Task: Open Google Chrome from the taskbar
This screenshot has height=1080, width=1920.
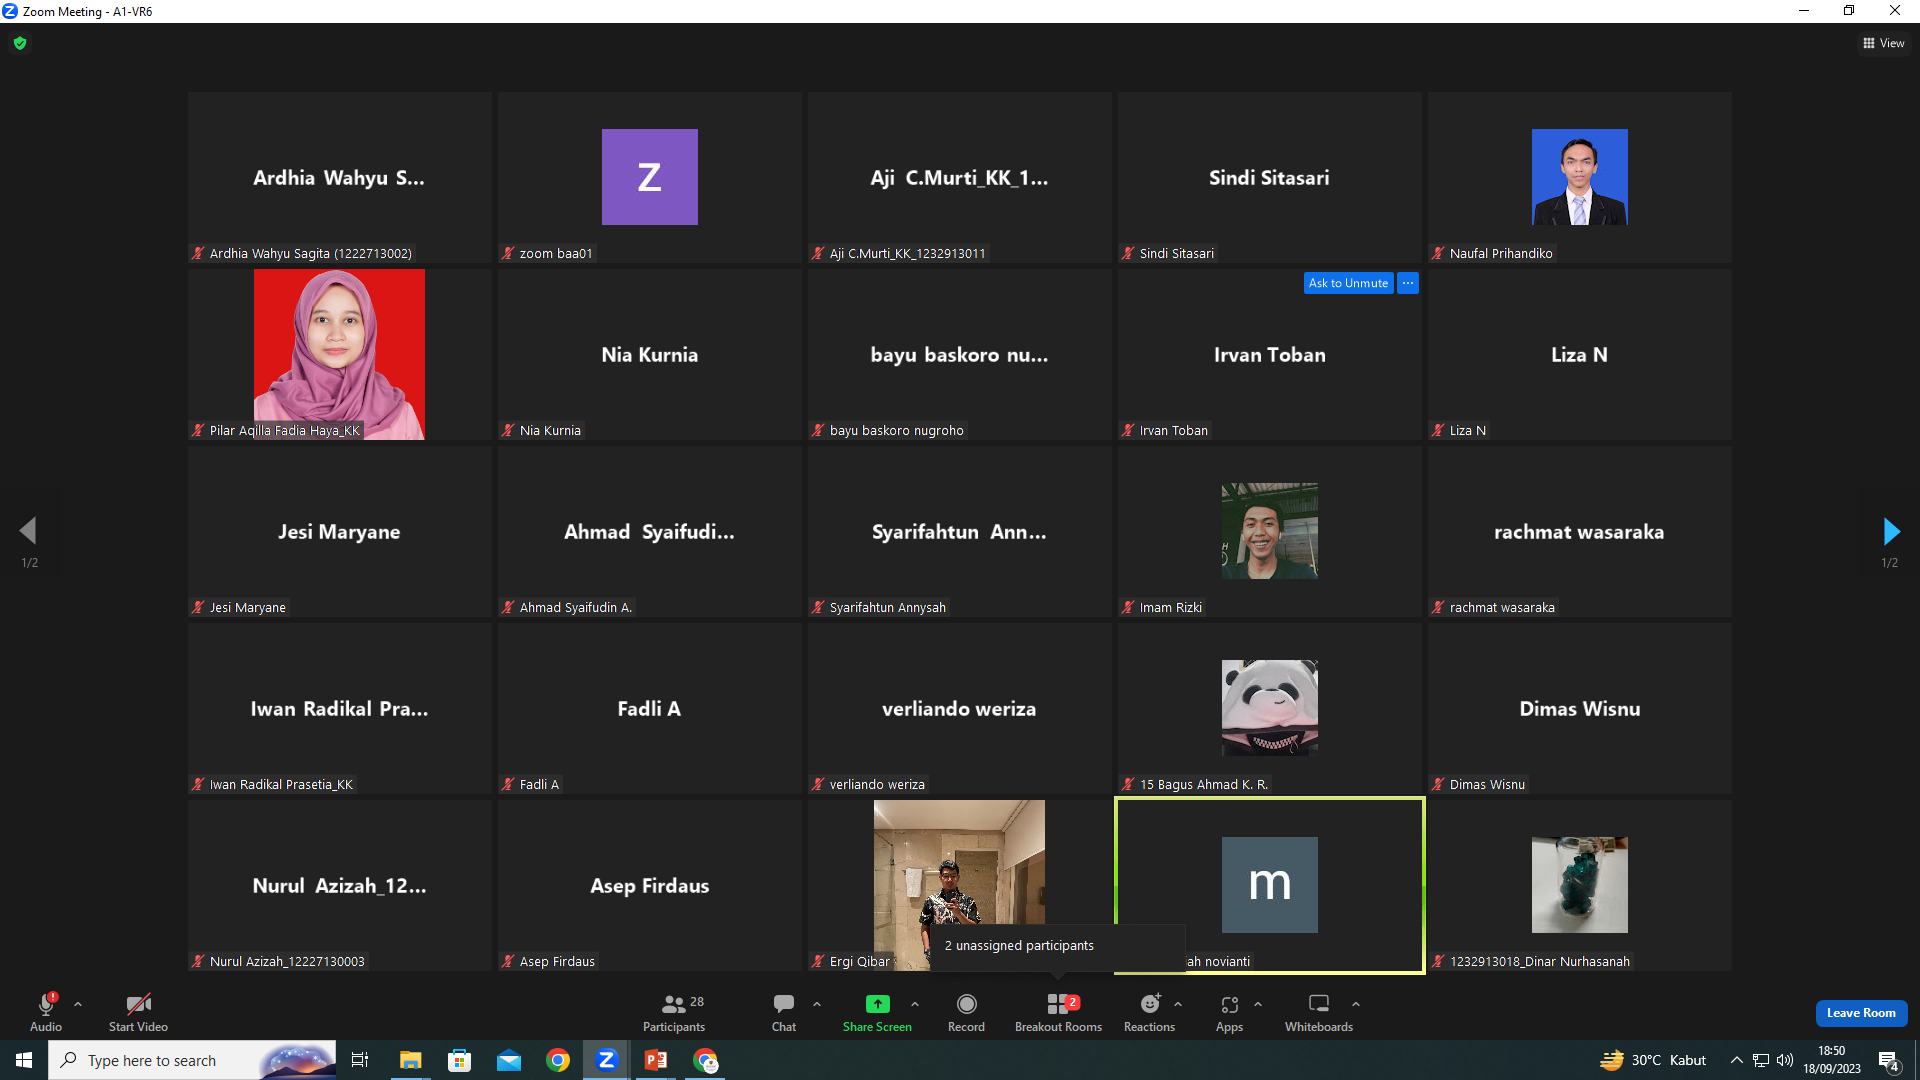Action: click(x=558, y=1060)
